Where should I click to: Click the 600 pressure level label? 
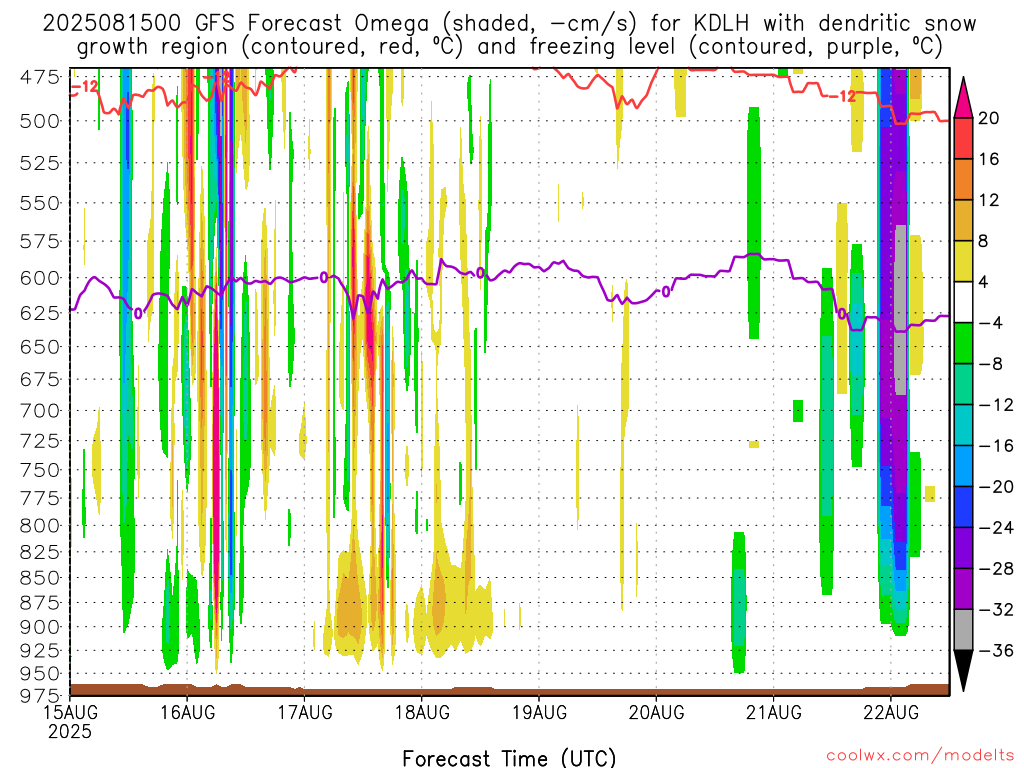click(40, 278)
